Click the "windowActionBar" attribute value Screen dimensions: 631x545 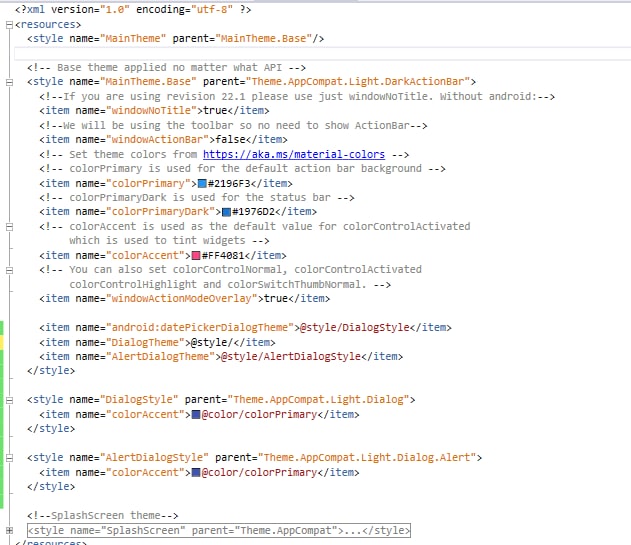(157, 140)
